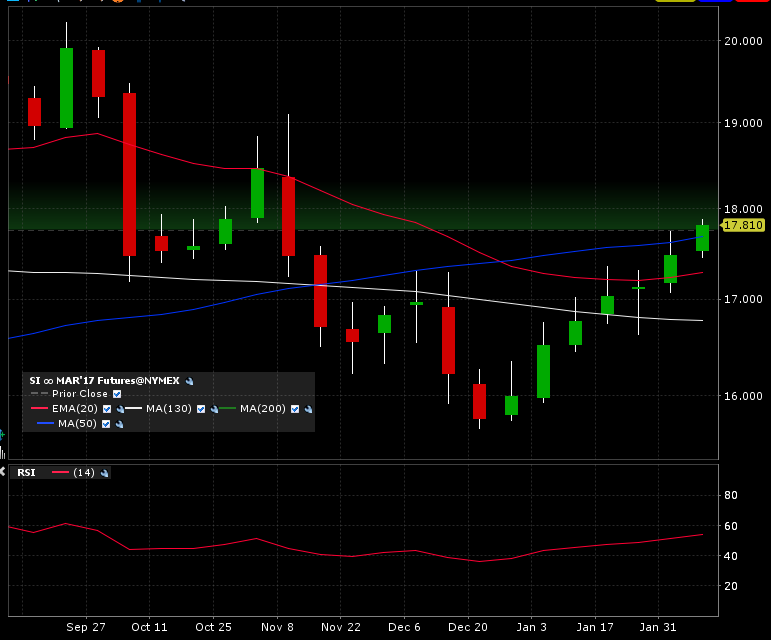Edit MA(50) using its wrench icon
Image resolution: width=771 pixels, height=640 pixels.
pos(119,424)
